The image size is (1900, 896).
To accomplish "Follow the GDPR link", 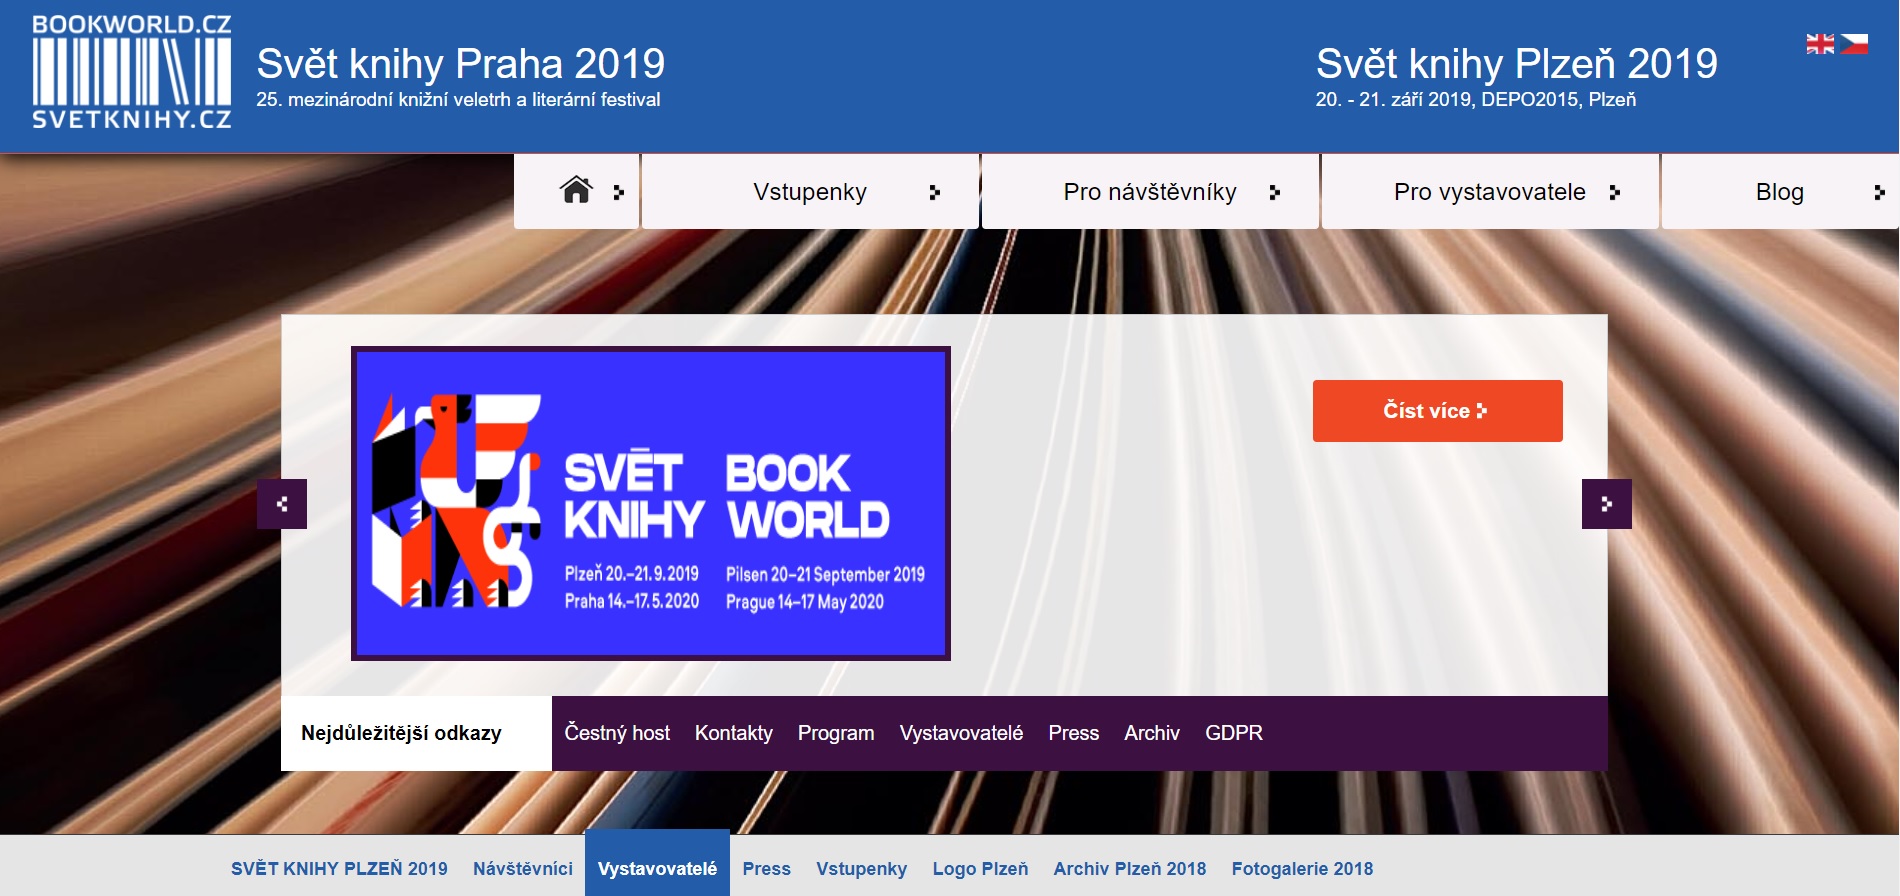I will pos(1234,733).
